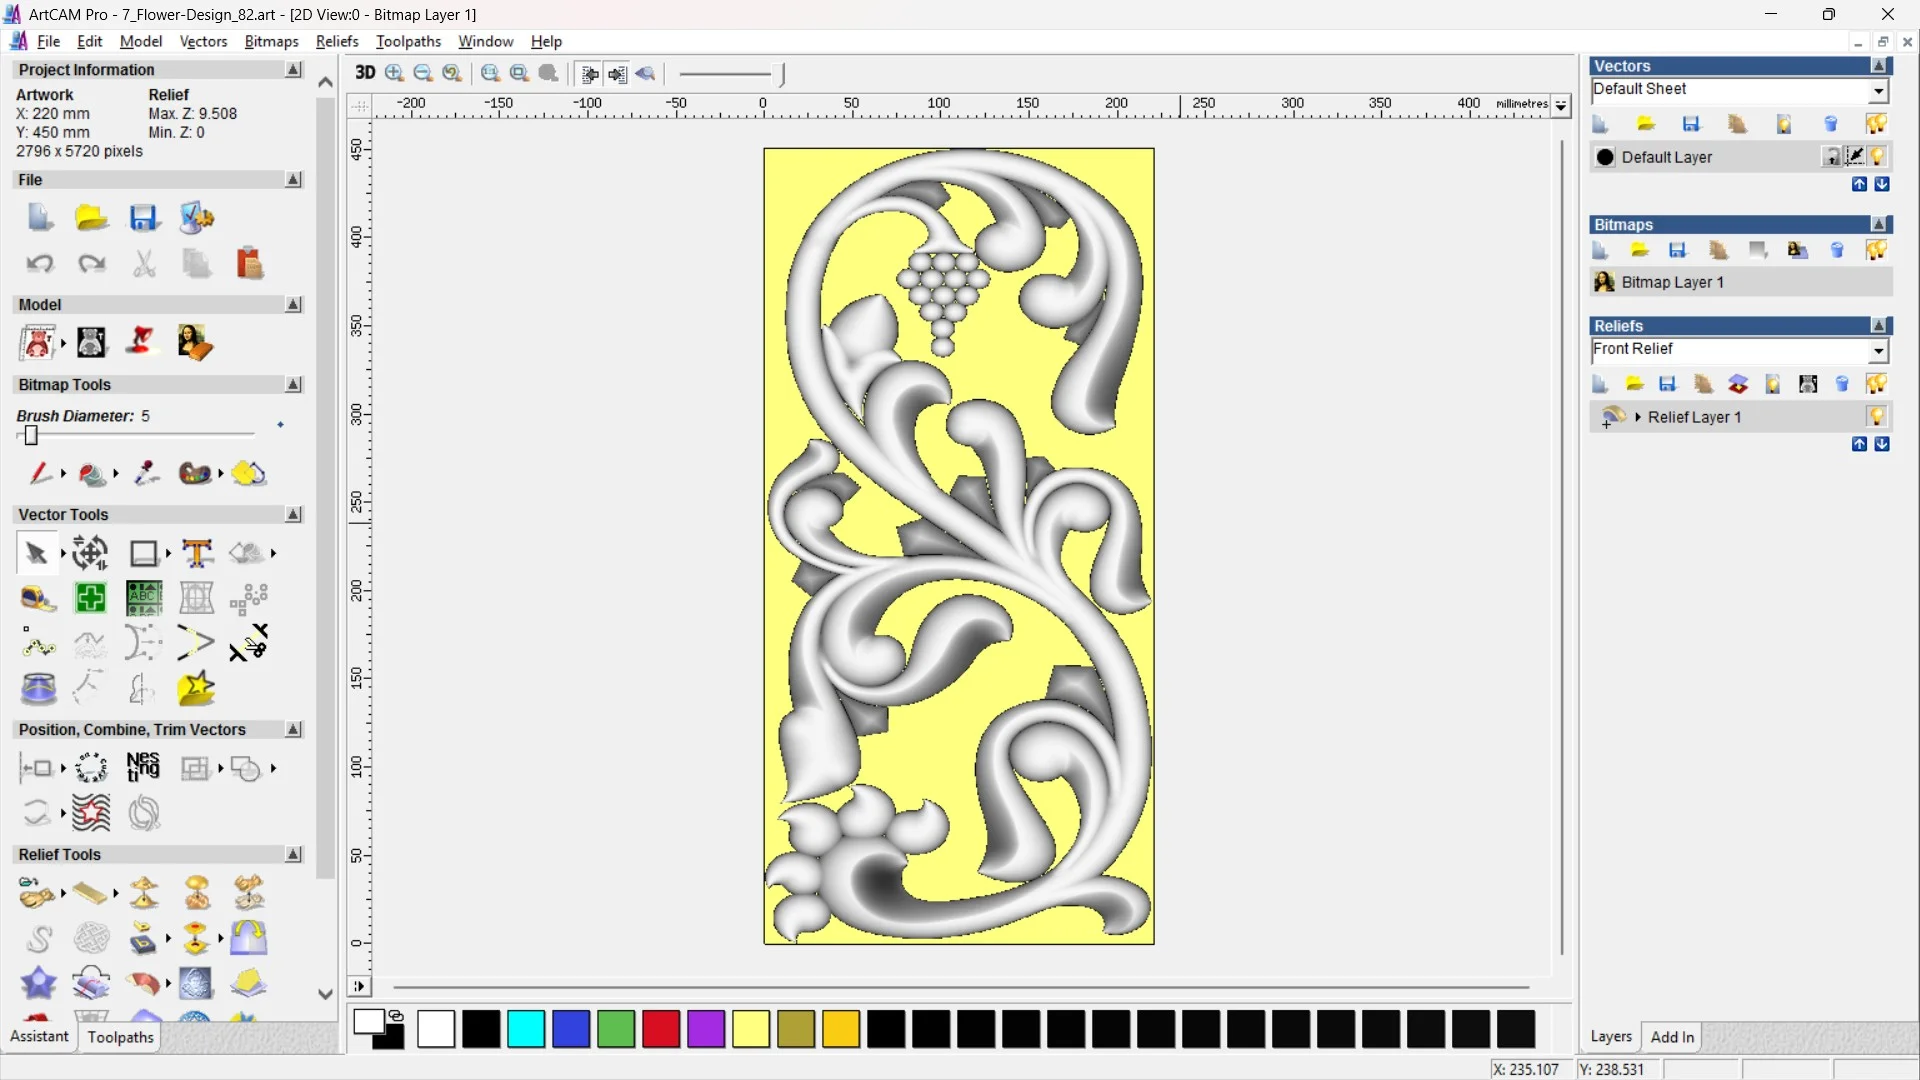Open the Create Star vector tool

pyautogui.click(x=197, y=688)
